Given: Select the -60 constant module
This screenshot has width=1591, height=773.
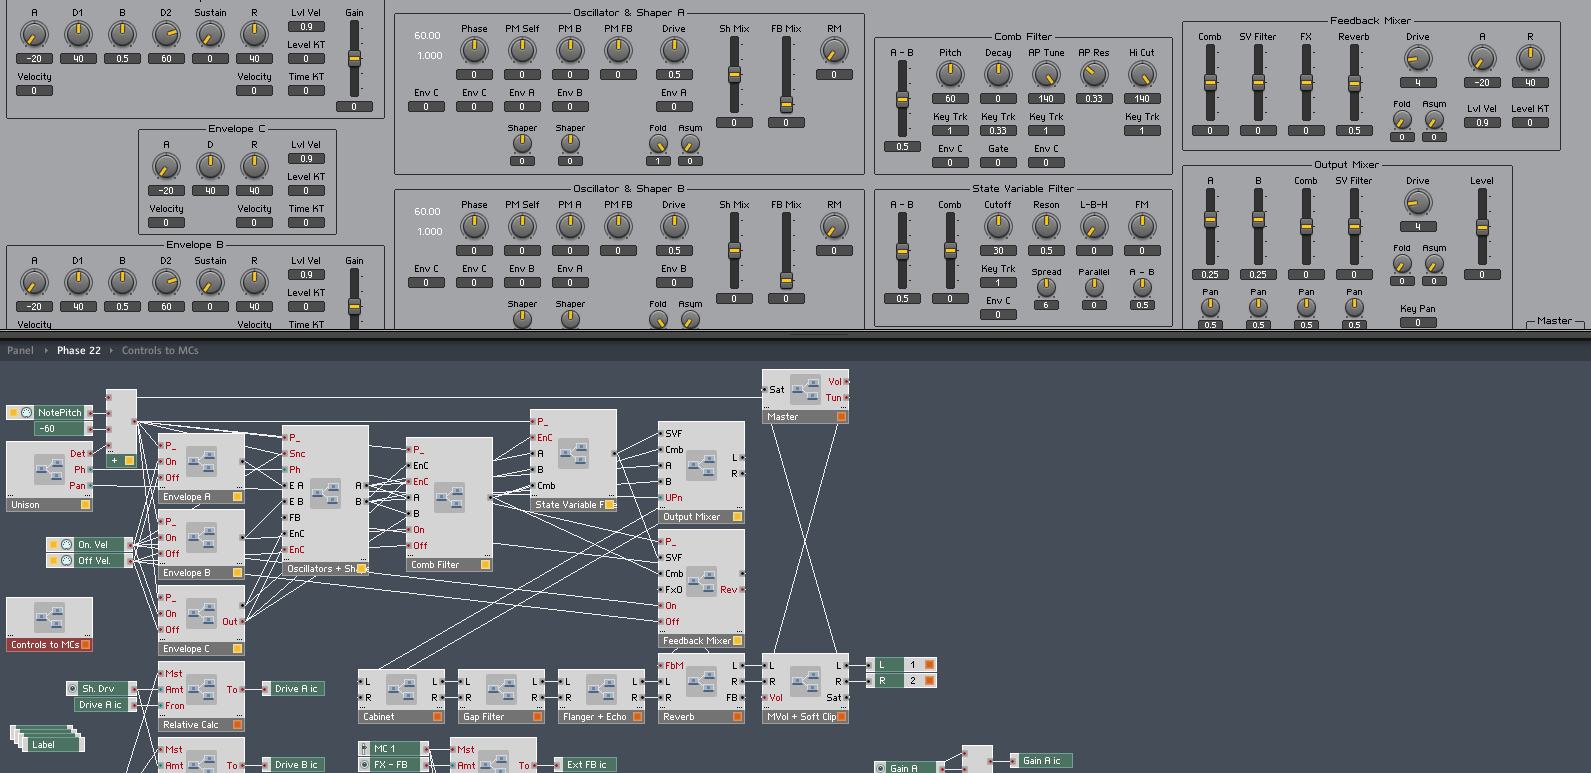Looking at the screenshot, I should pyautogui.click(x=61, y=428).
